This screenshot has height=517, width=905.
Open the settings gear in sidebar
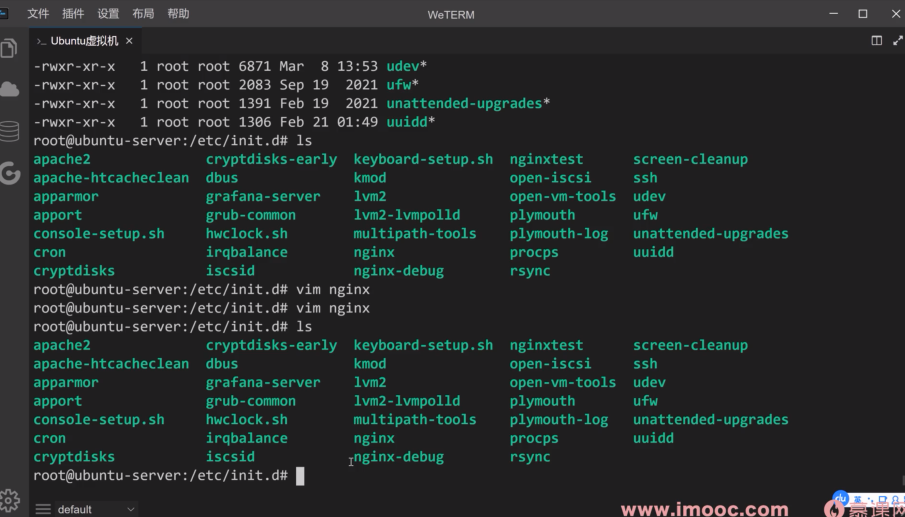click(9, 500)
